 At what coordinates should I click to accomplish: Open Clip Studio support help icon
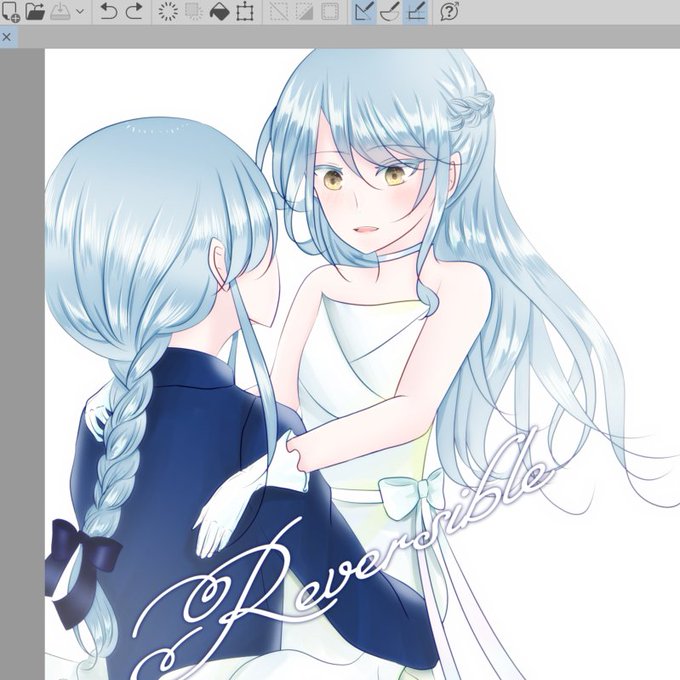(x=449, y=12)
